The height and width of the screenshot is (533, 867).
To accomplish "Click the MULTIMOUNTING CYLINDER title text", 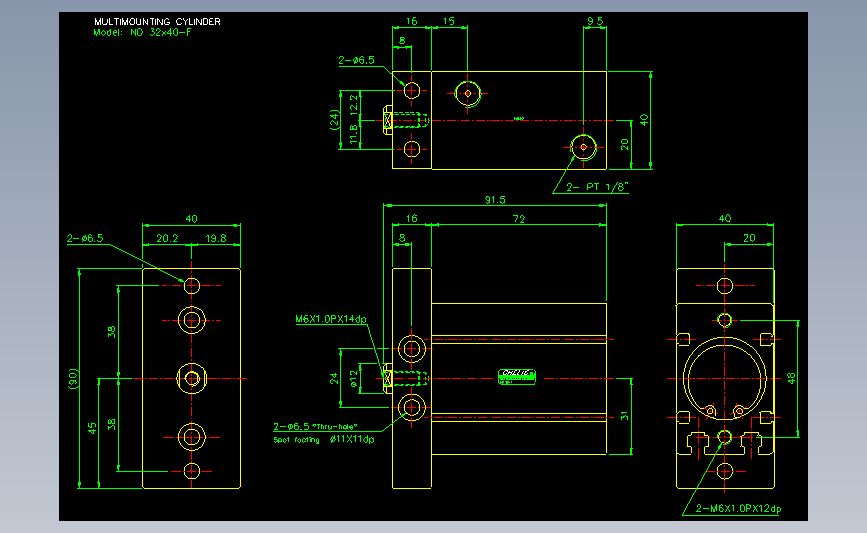I will 157,22.
